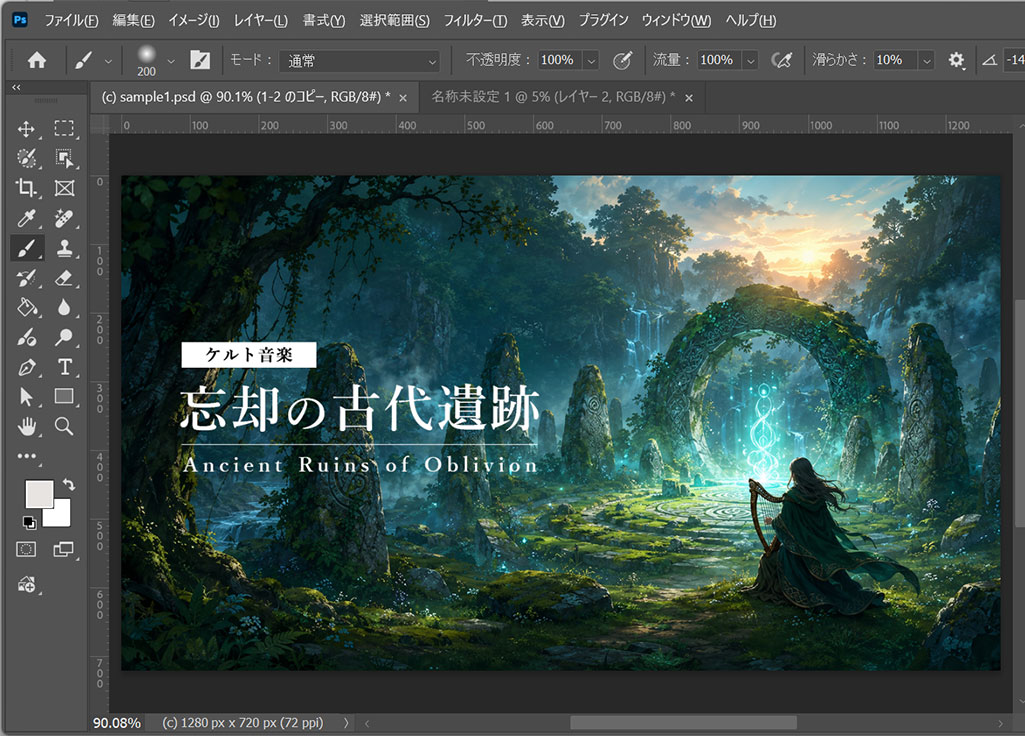Screen dimensions: 1025x736
Task: Select the Blur tool
Action: (64, 307)
